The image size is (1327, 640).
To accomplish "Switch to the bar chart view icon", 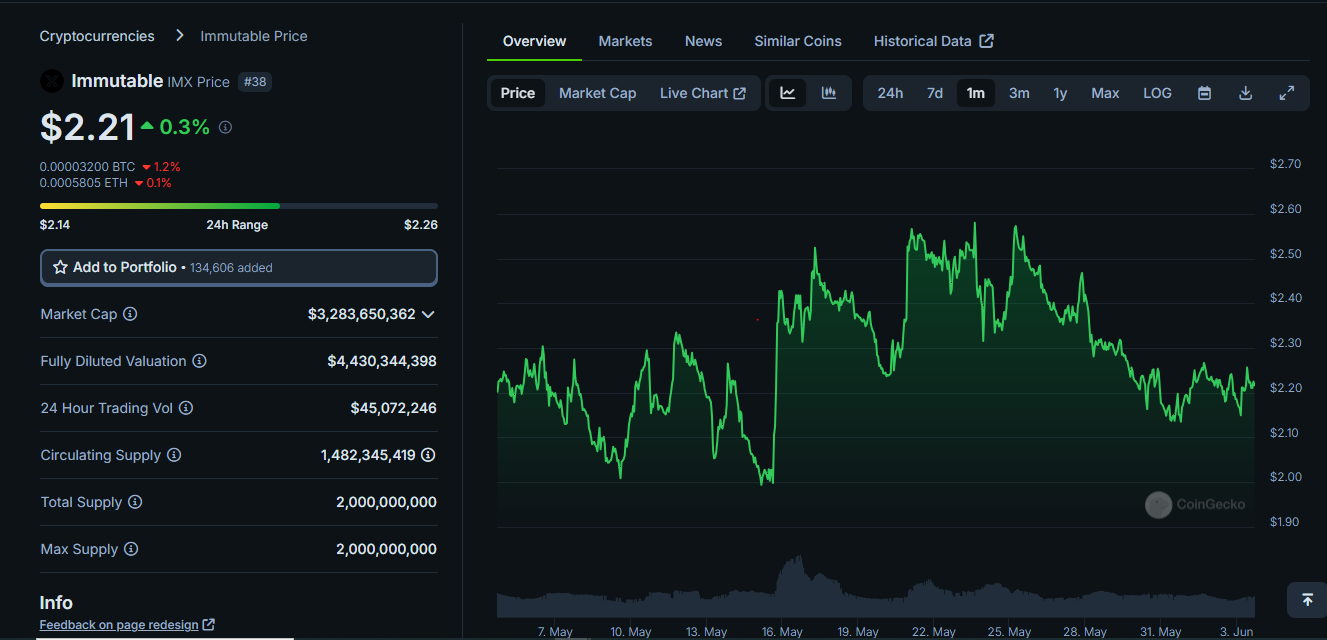I will [x=828, y=92].
